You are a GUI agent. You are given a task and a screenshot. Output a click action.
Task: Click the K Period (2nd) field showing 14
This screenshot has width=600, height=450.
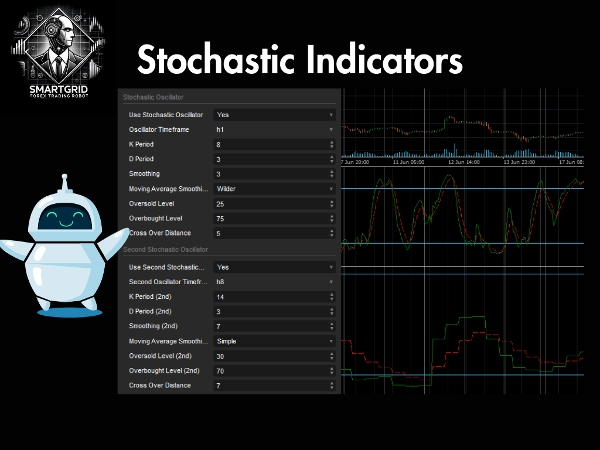(x=270, y=297)
